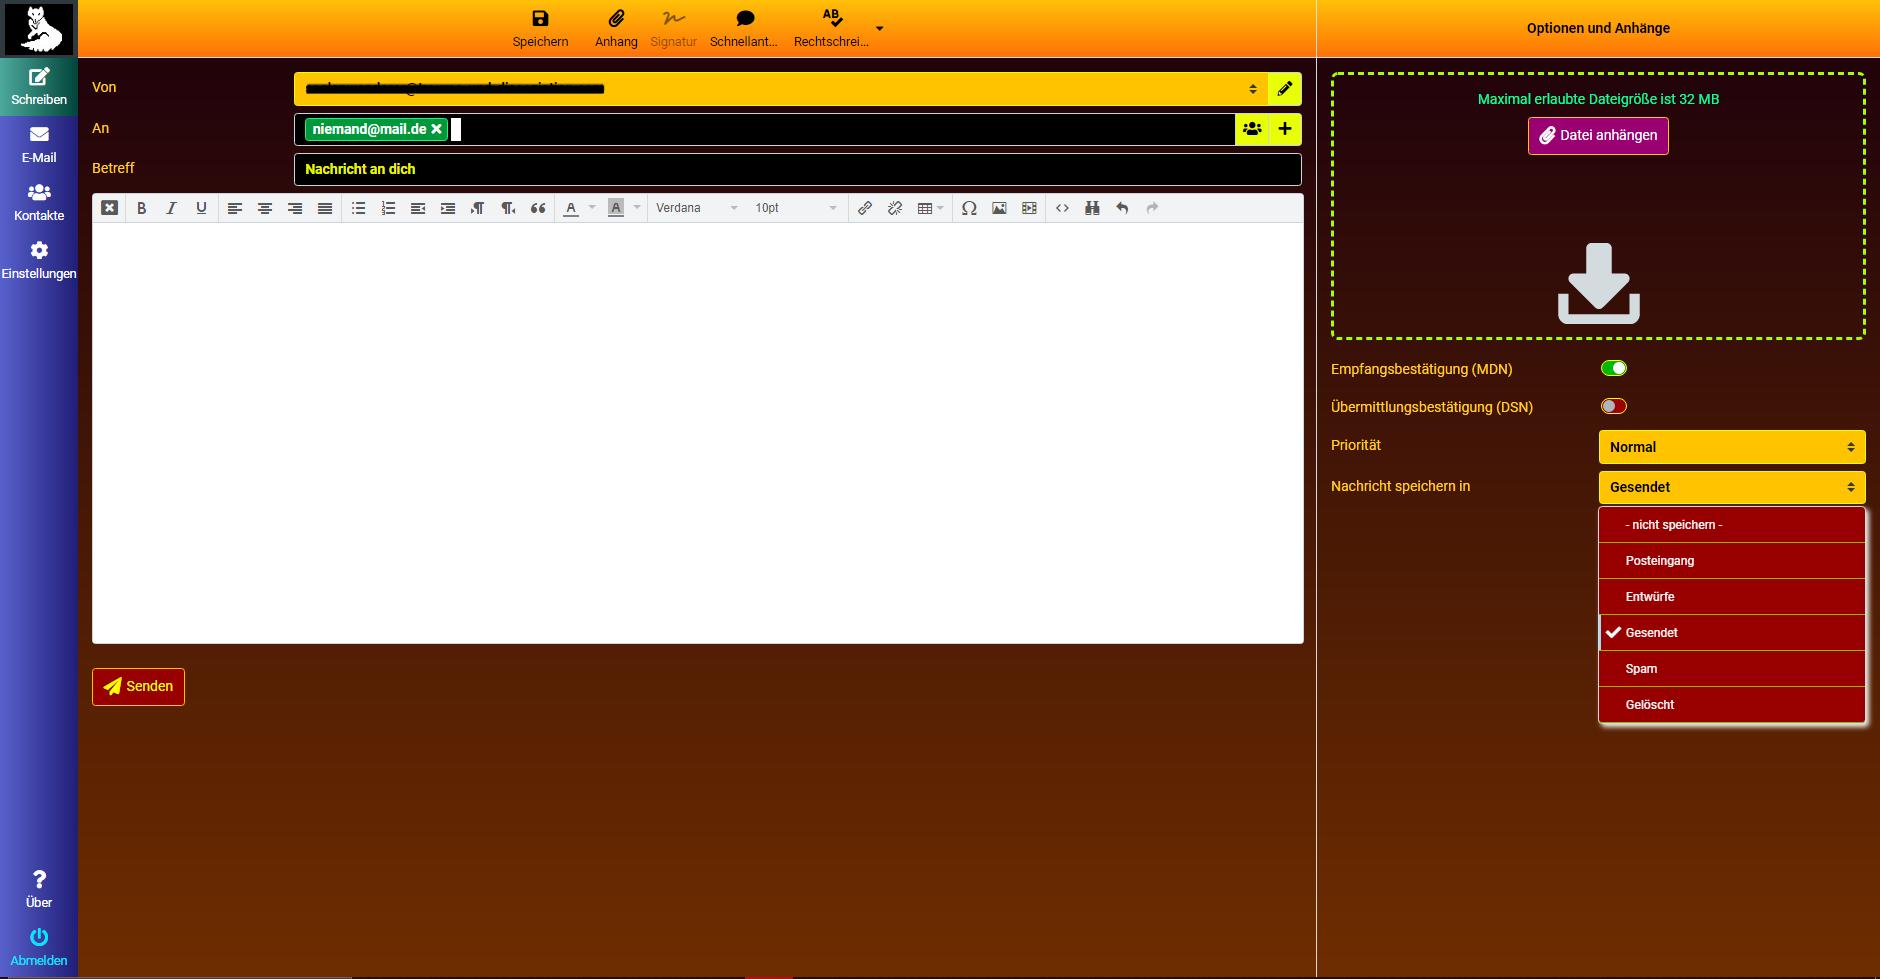Insert a special character with omega icon
This screenshot has width=1880, height=979.
[969, 208]
